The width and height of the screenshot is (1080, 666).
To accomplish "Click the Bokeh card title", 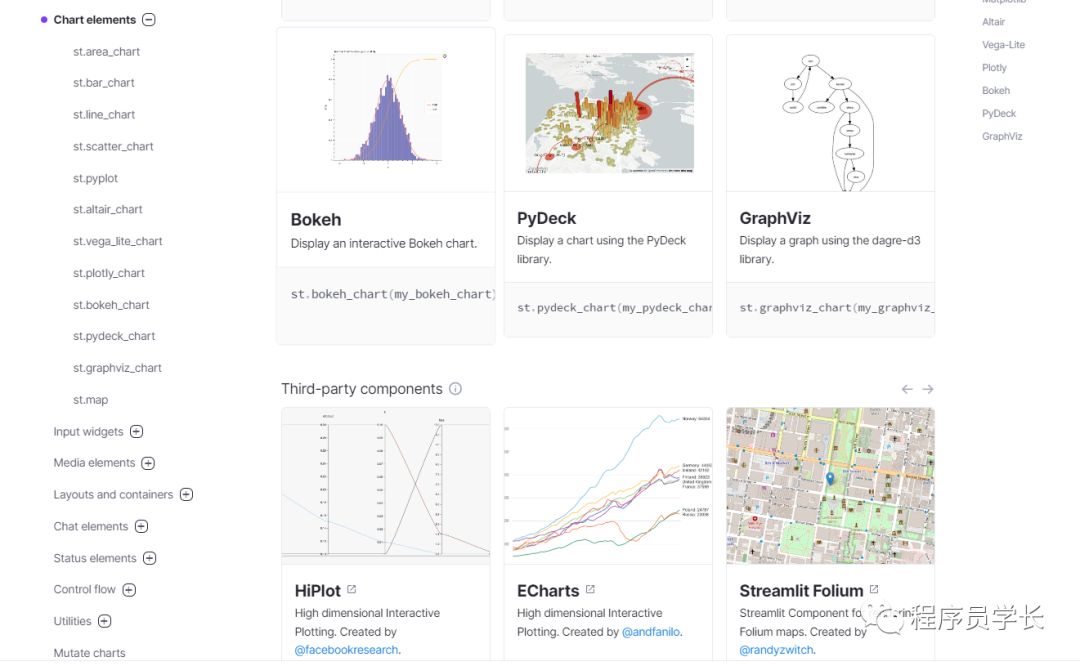I will coord(315,220).
